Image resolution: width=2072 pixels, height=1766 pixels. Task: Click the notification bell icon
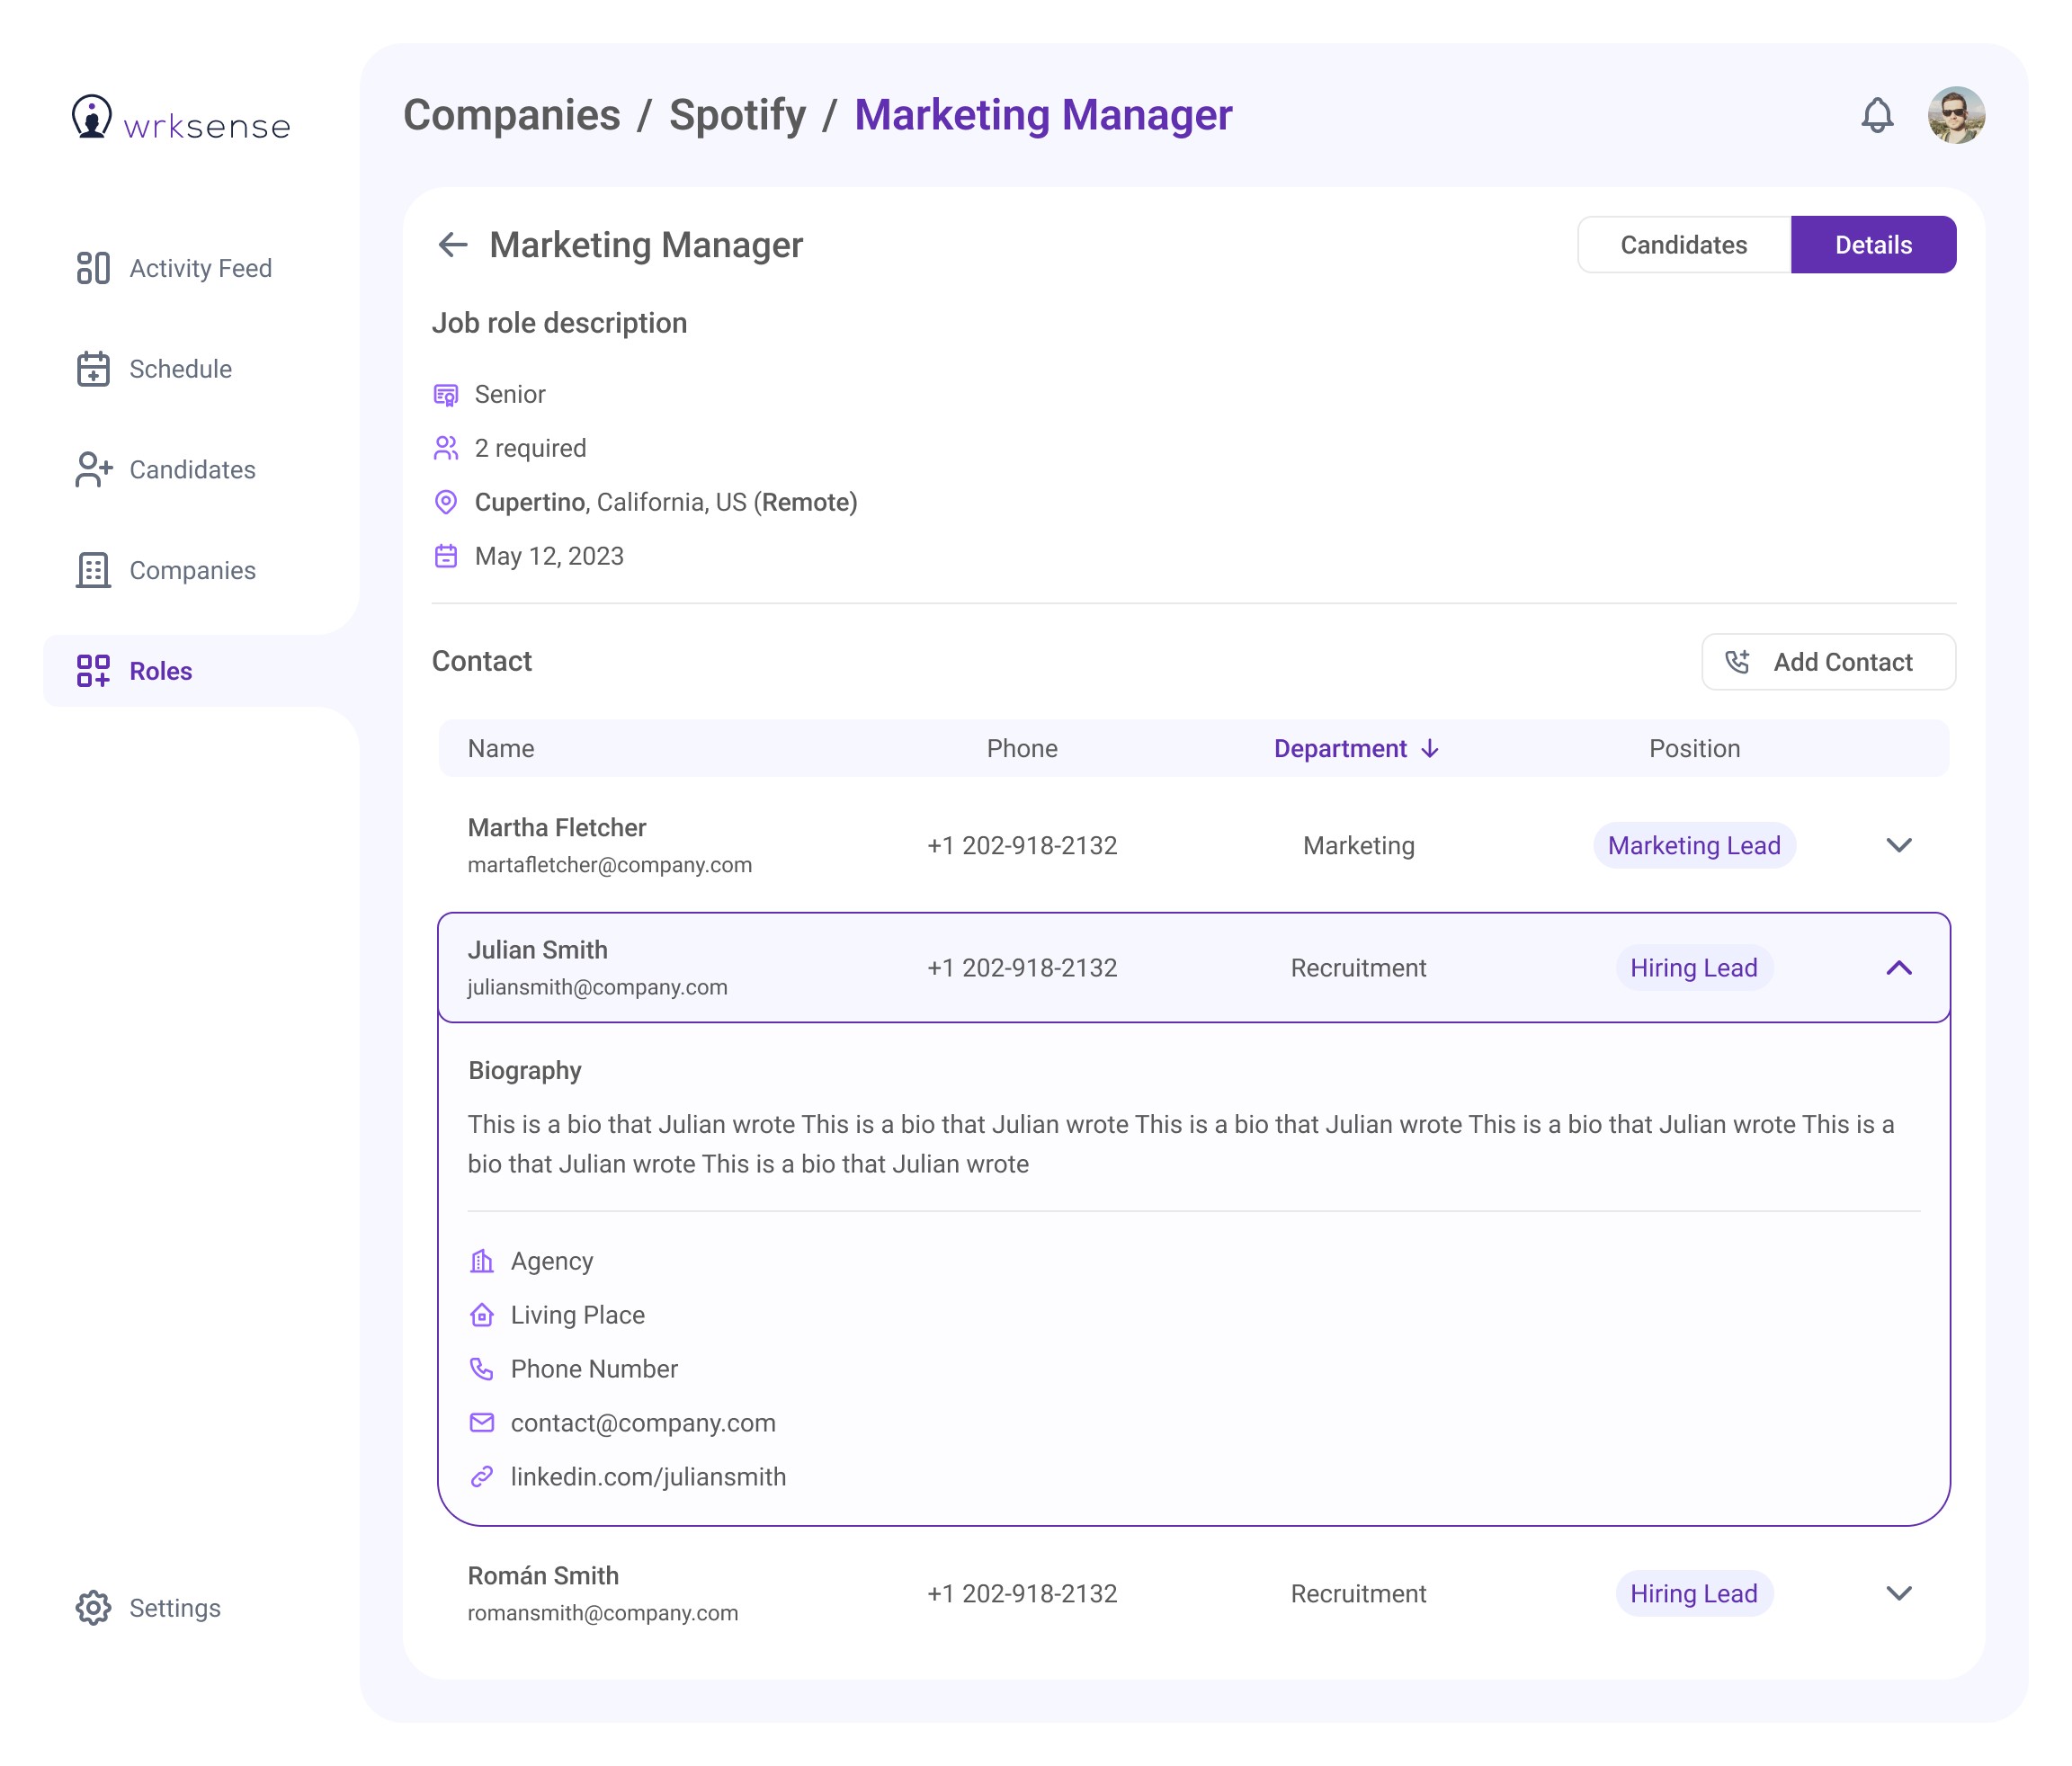(x=1876, y=115)
